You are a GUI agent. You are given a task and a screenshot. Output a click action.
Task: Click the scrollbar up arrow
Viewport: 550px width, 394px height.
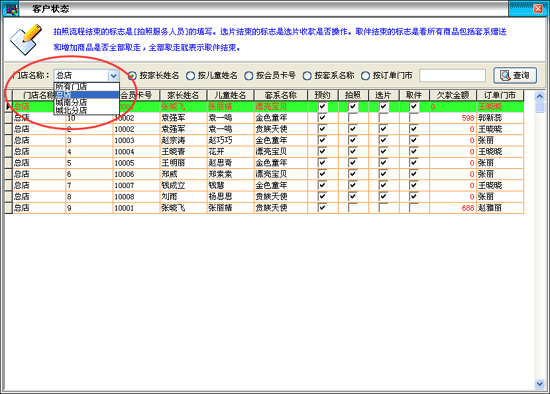[x=540, y=96]
